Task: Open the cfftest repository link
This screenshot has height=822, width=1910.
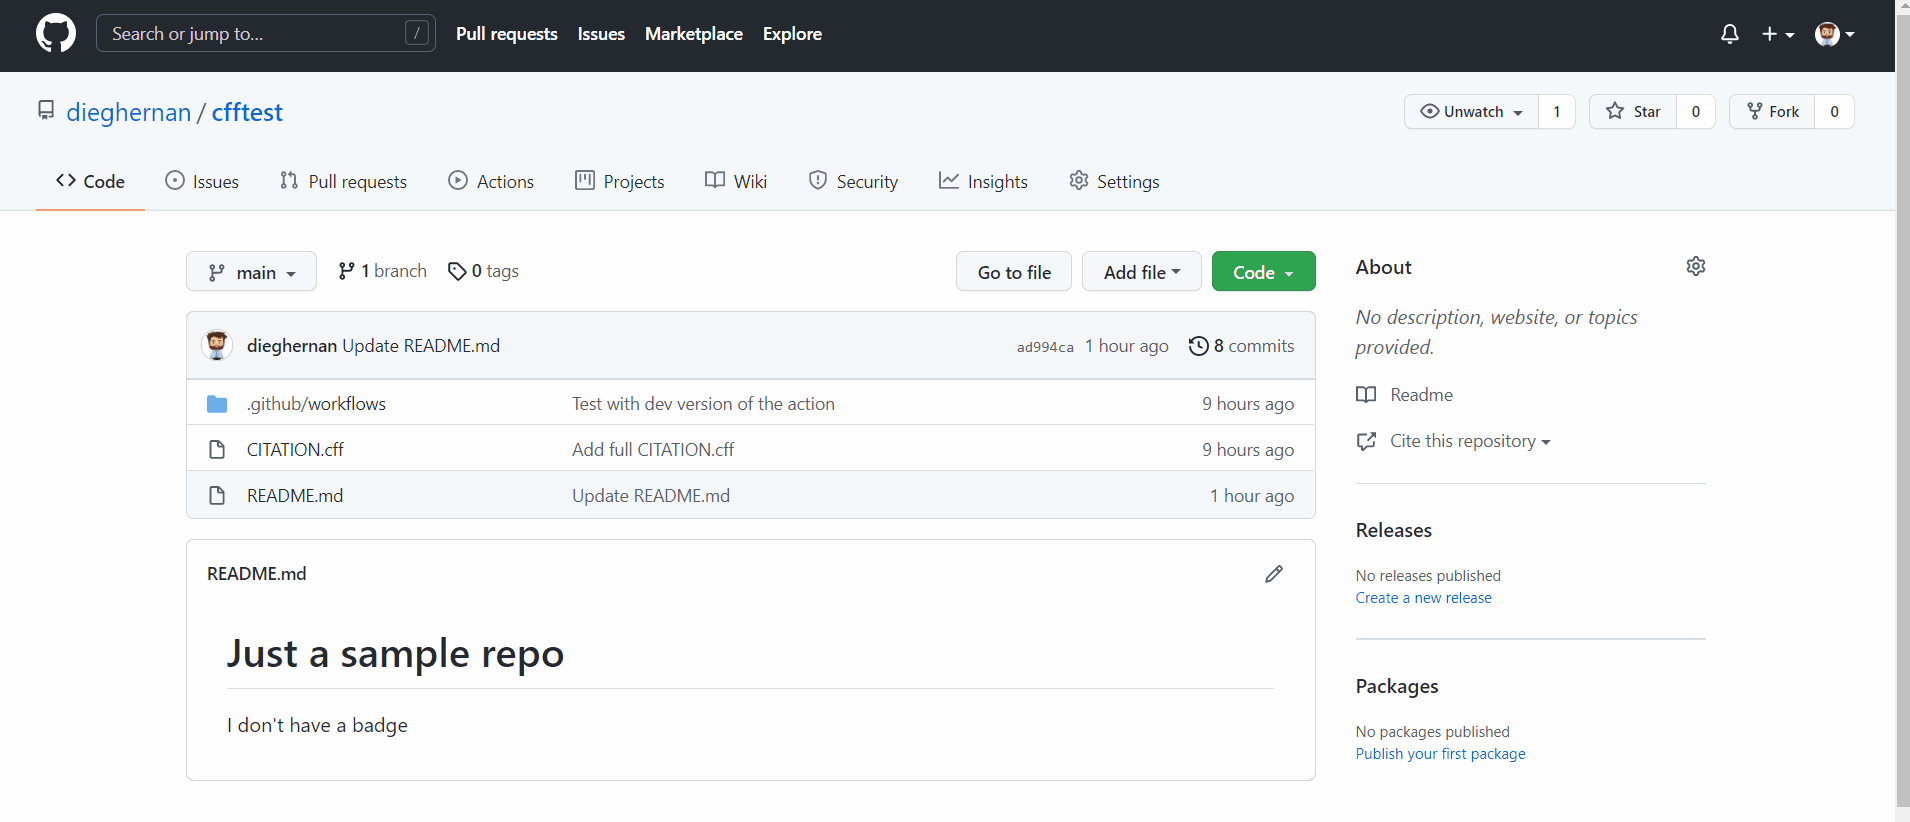Action: pyautogui.click(x=247, y=112)
